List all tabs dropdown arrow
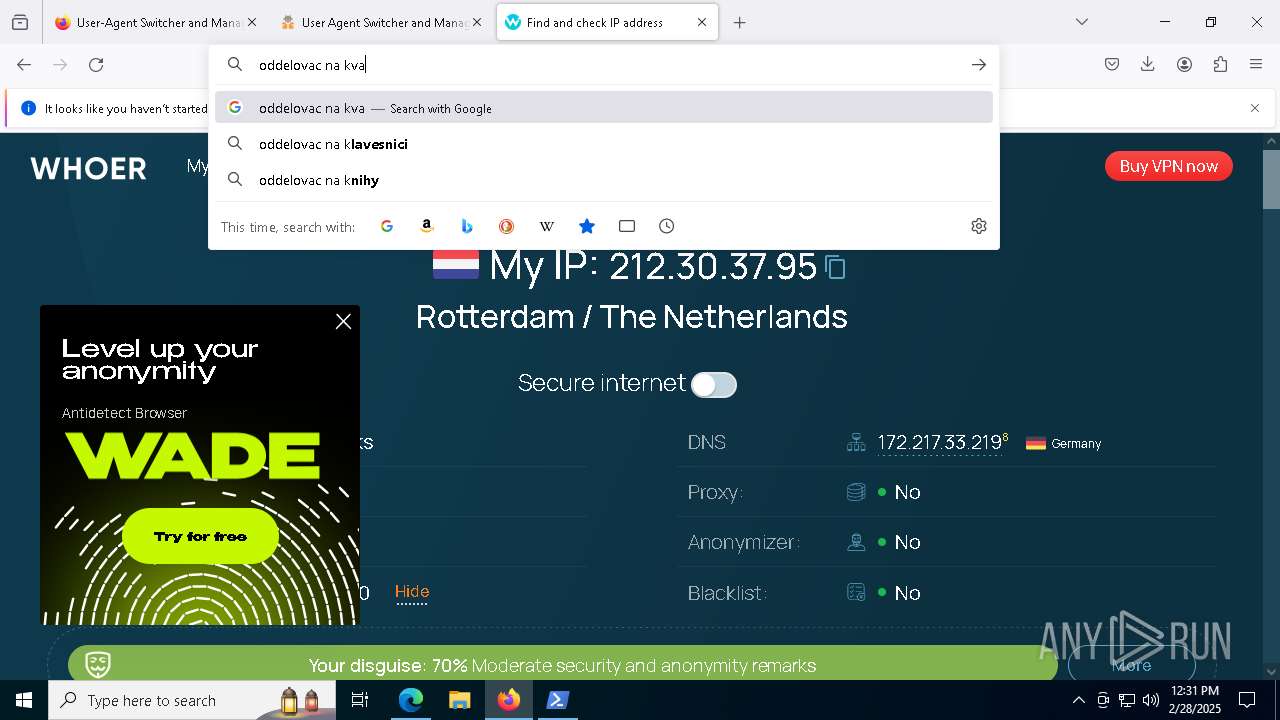This screenshot has width=1280, height=720. point(1082,22)
